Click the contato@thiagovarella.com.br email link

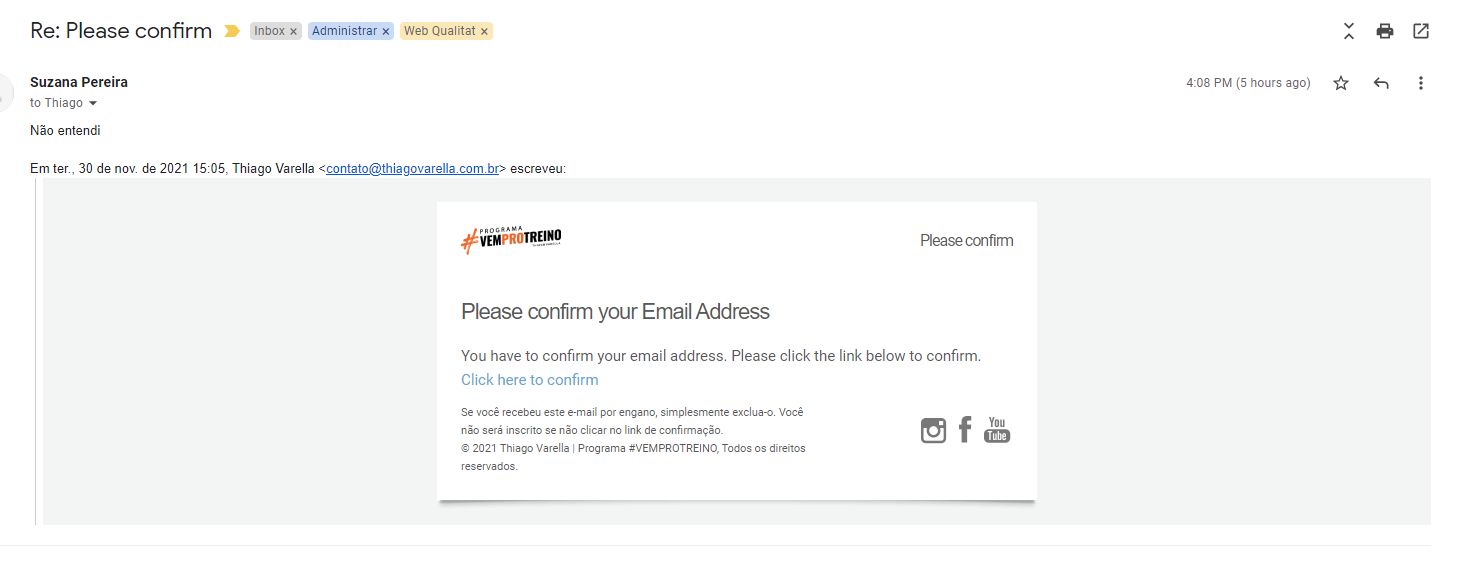[412, 169]
